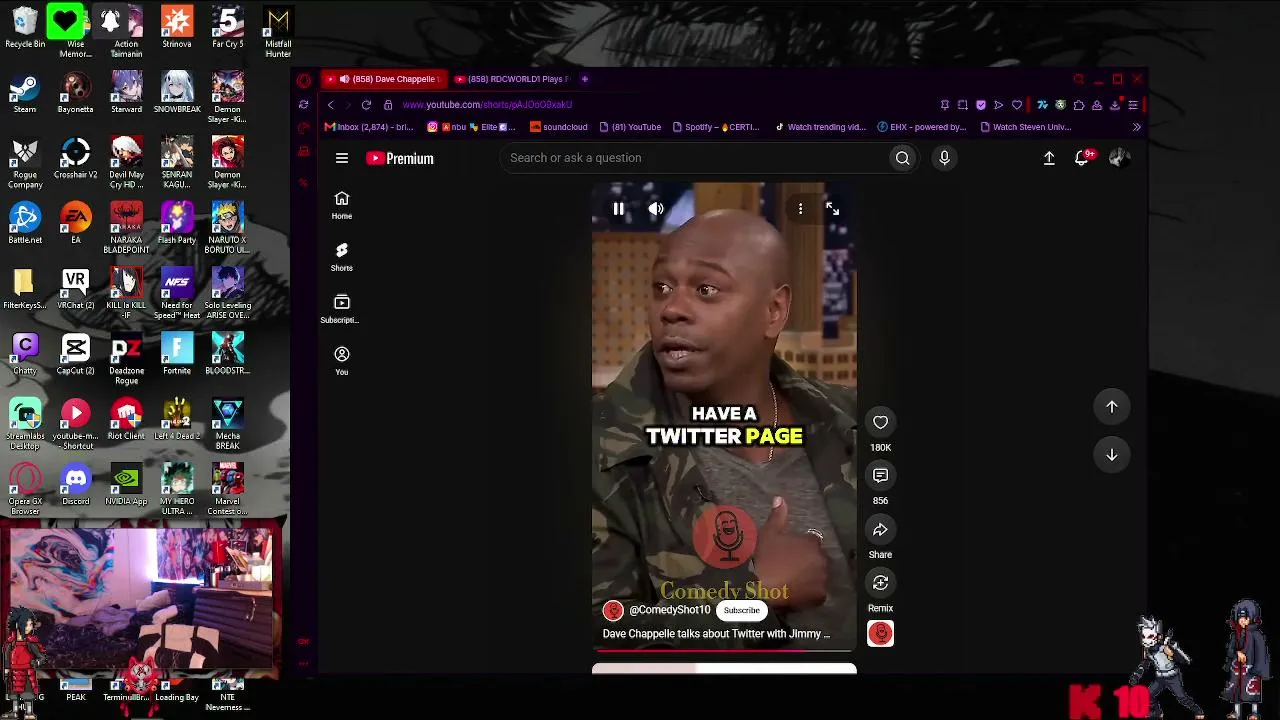The image size is (1280, 720).
Task: Open the short's three-dot more options menu
Action: tap(800, 209)
